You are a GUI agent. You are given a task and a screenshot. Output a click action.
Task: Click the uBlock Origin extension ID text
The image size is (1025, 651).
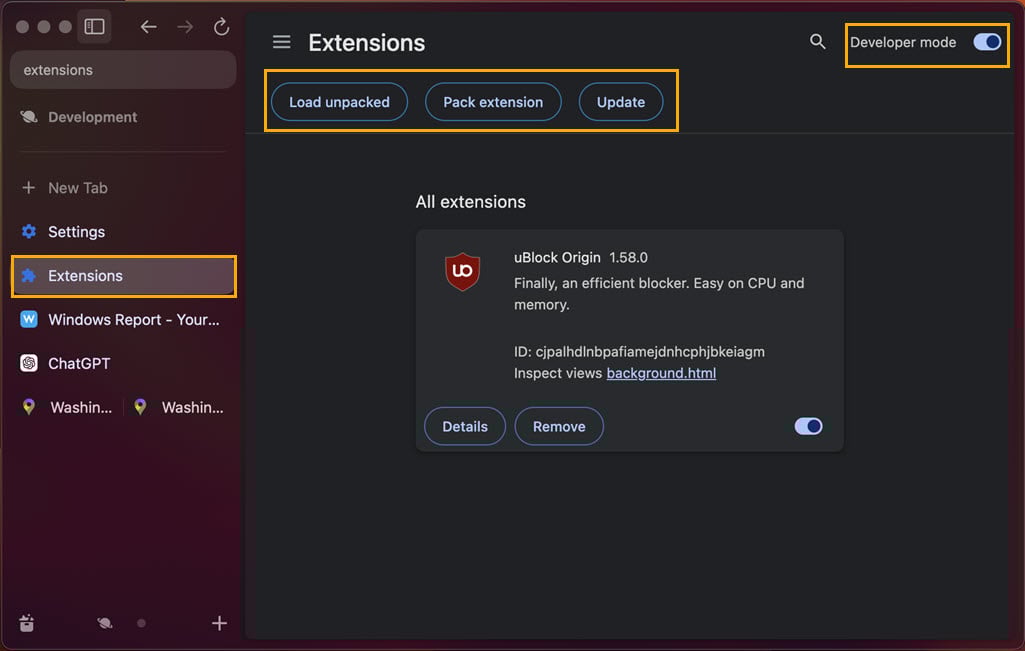639,352
